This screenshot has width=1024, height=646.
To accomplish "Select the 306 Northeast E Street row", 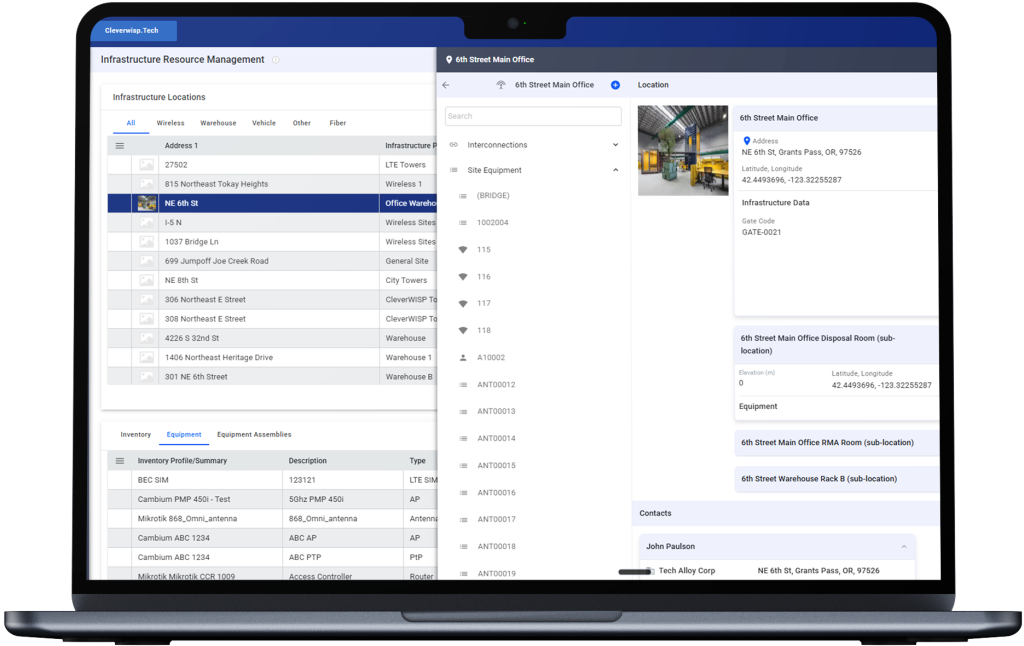I will pyautogui.click(x=272, y=300).
